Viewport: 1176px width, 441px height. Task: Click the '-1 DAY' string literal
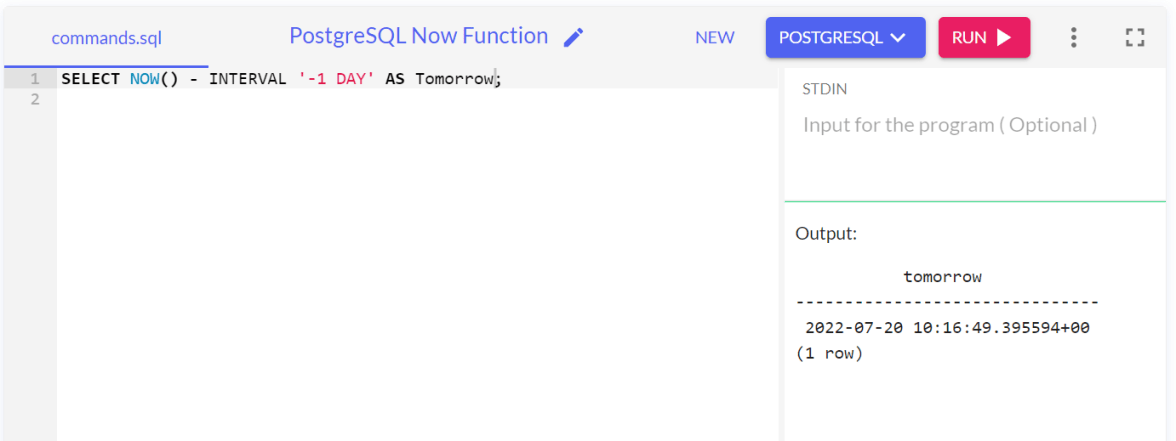coord(336,78)
